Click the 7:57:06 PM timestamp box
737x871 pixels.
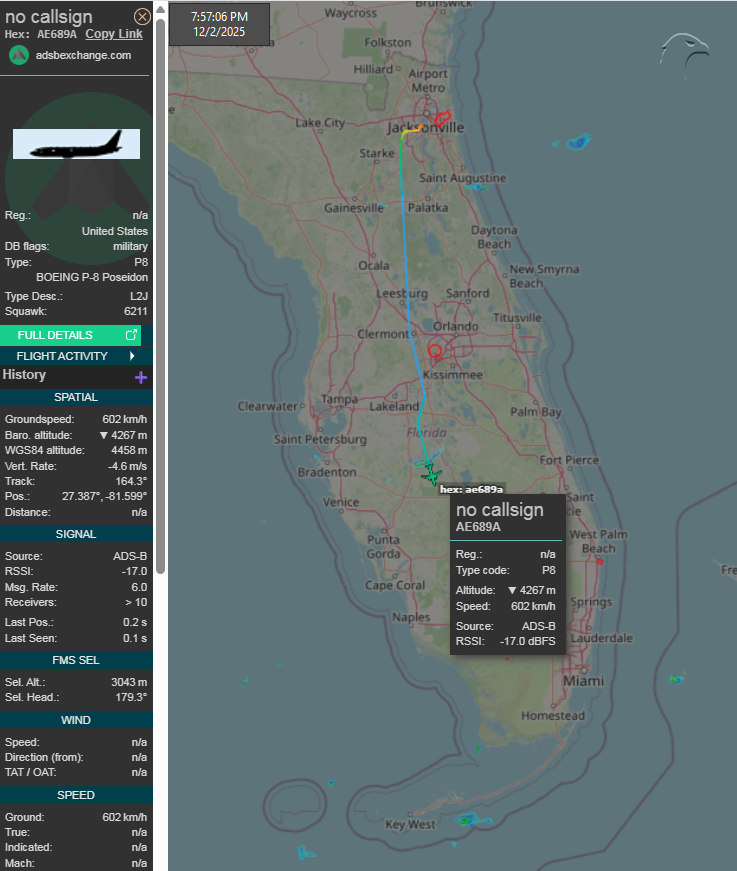tap(219, 24)
